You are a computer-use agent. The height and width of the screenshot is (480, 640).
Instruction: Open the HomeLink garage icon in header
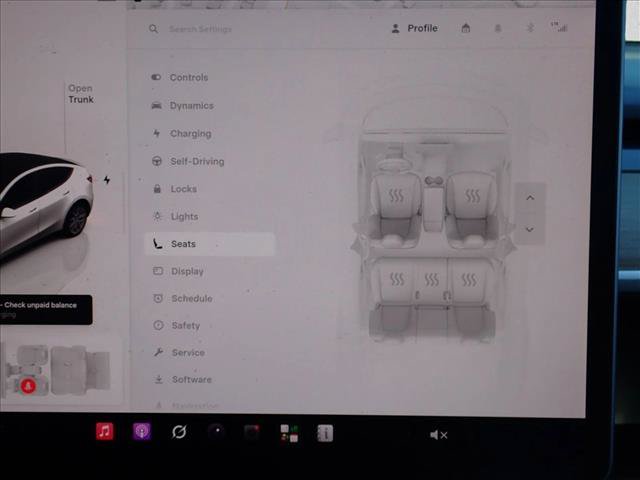coord(466,28)
